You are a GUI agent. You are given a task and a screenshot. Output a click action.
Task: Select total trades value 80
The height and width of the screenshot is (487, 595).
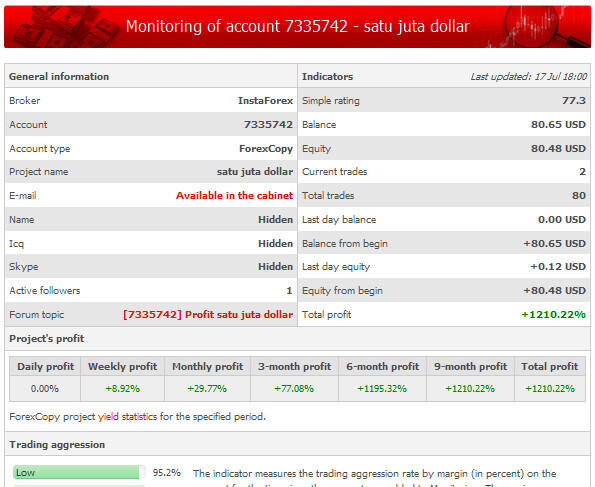pos(579,195)
